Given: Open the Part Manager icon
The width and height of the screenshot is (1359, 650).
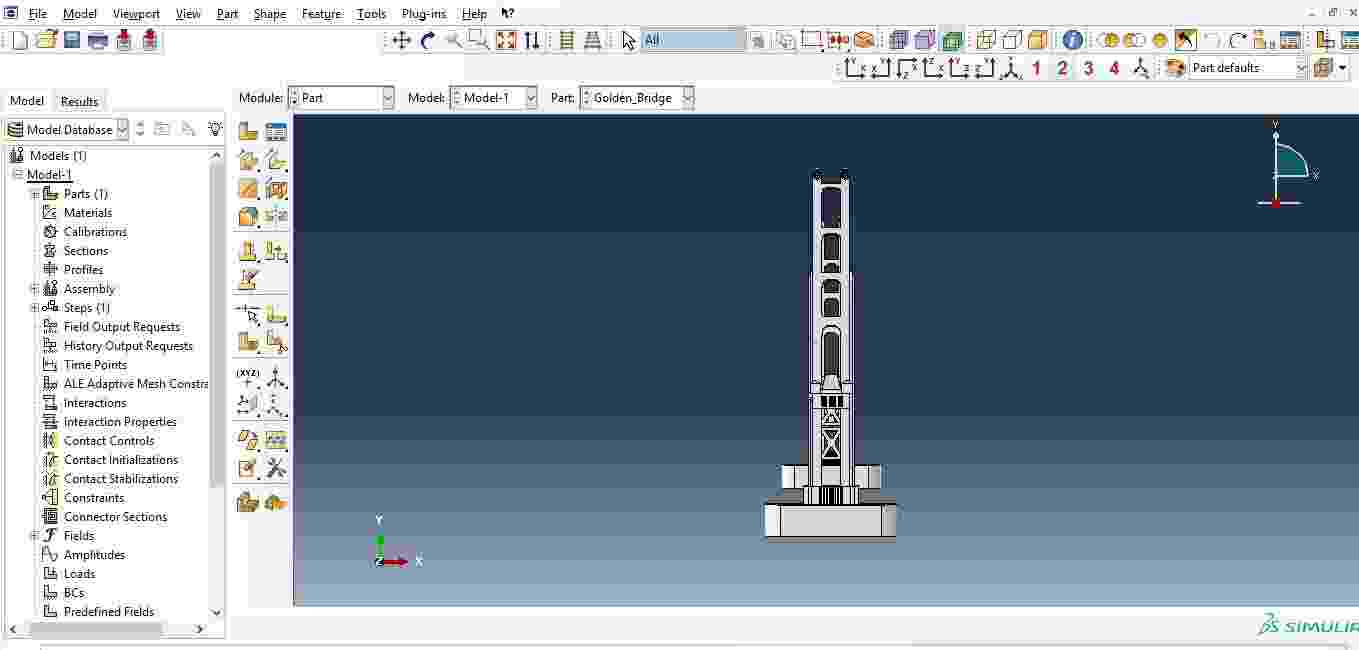Looking at the screenshot, I should coord(276,132).
